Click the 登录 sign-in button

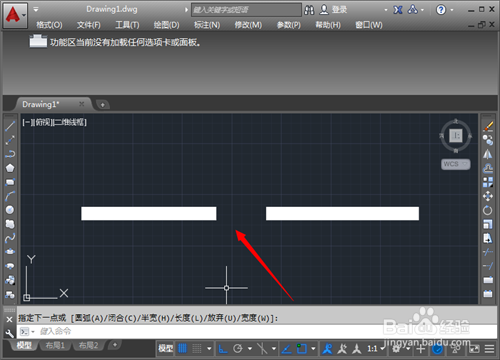tap(333, 10)
